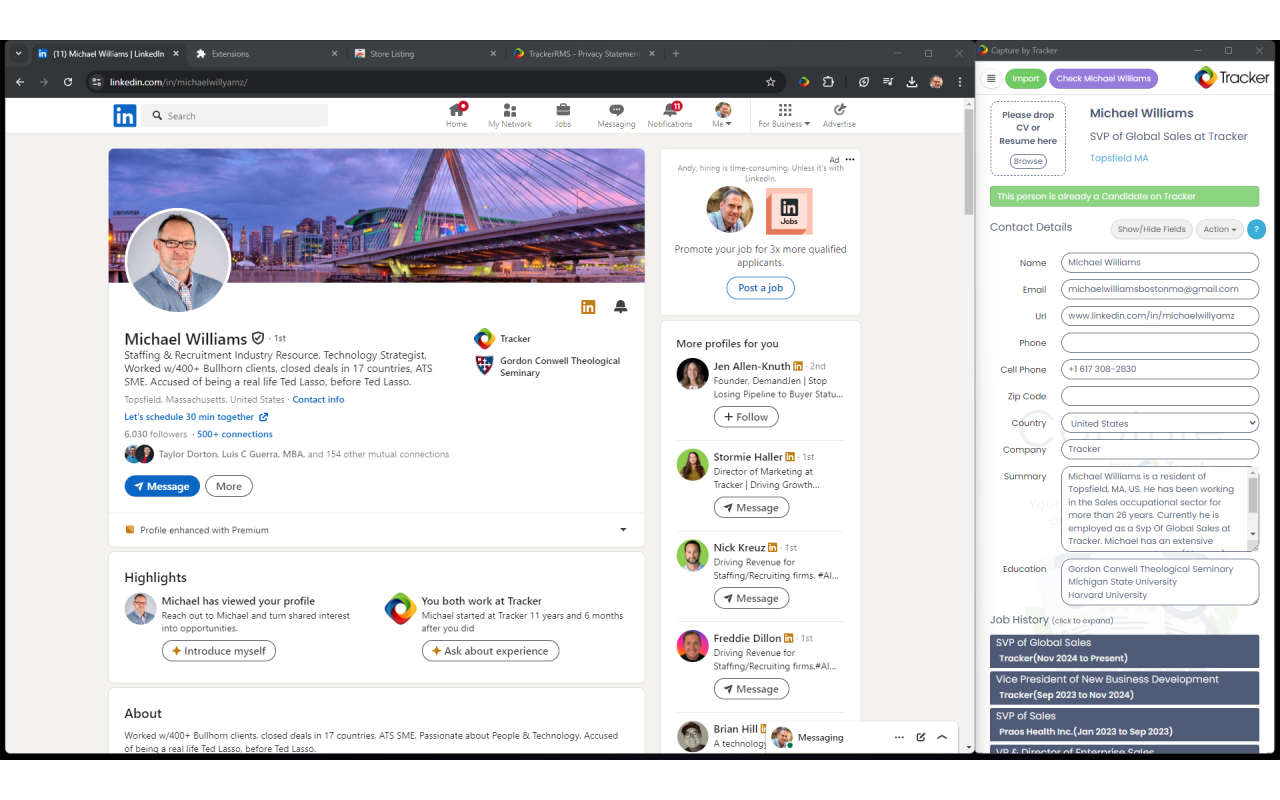Click the Email field in Tracker

pos(1160,289)
